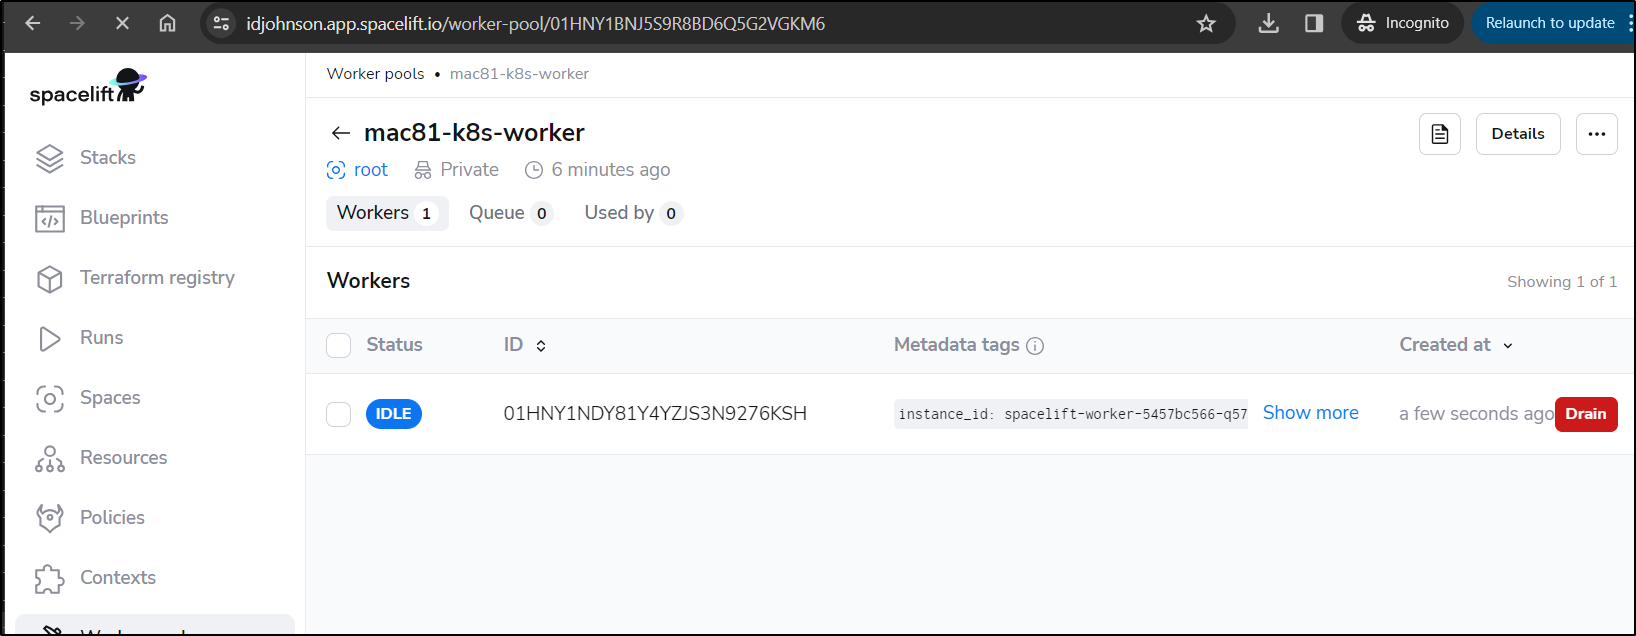Image resolution: width=1636 pixels, height=636 pixels.
Task: Open the Incognito profile indicator
Action: 1403,23
